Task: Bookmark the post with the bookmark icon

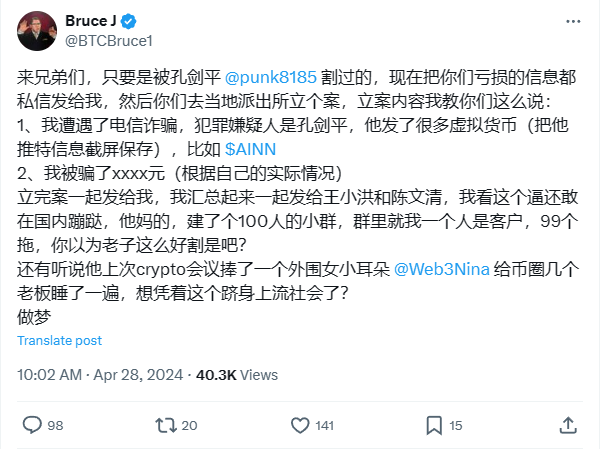Action: click(x=434, y=425)
